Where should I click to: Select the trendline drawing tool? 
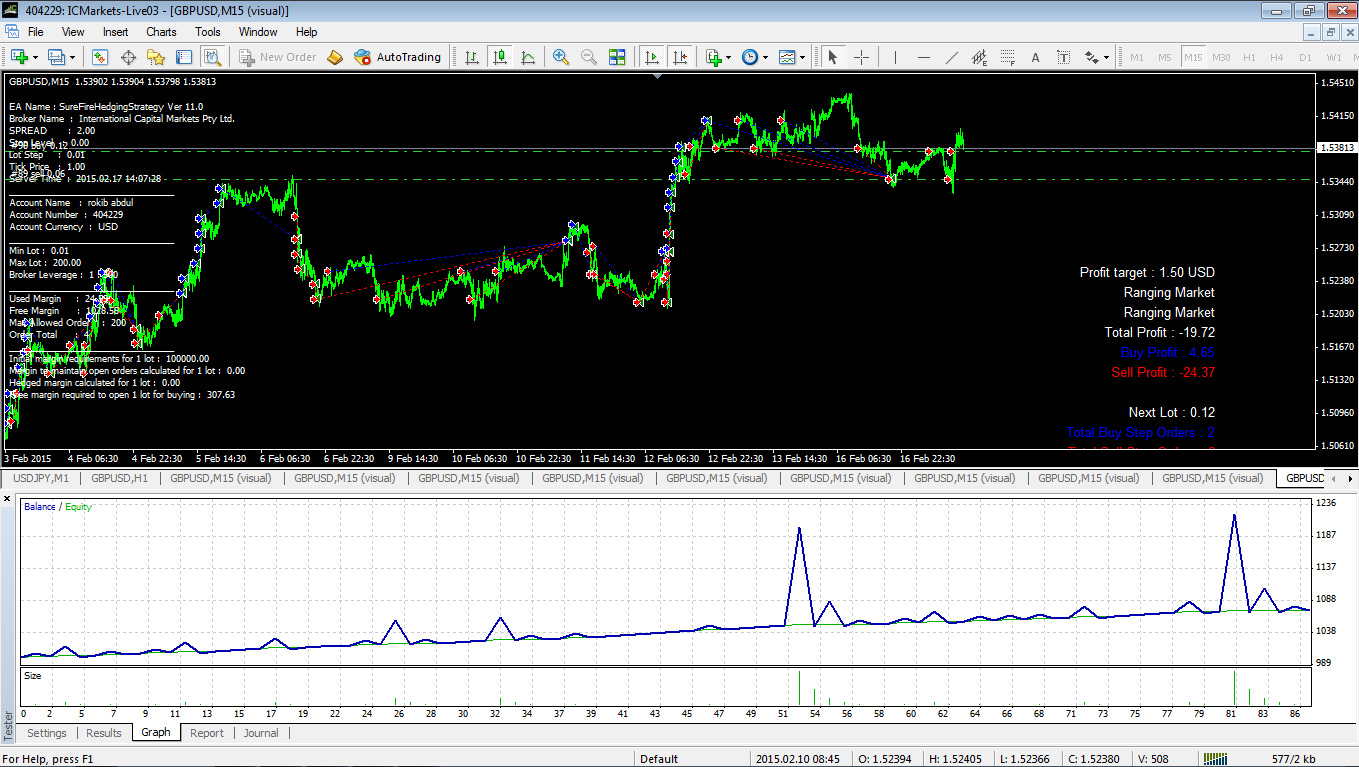click(951, 57)
